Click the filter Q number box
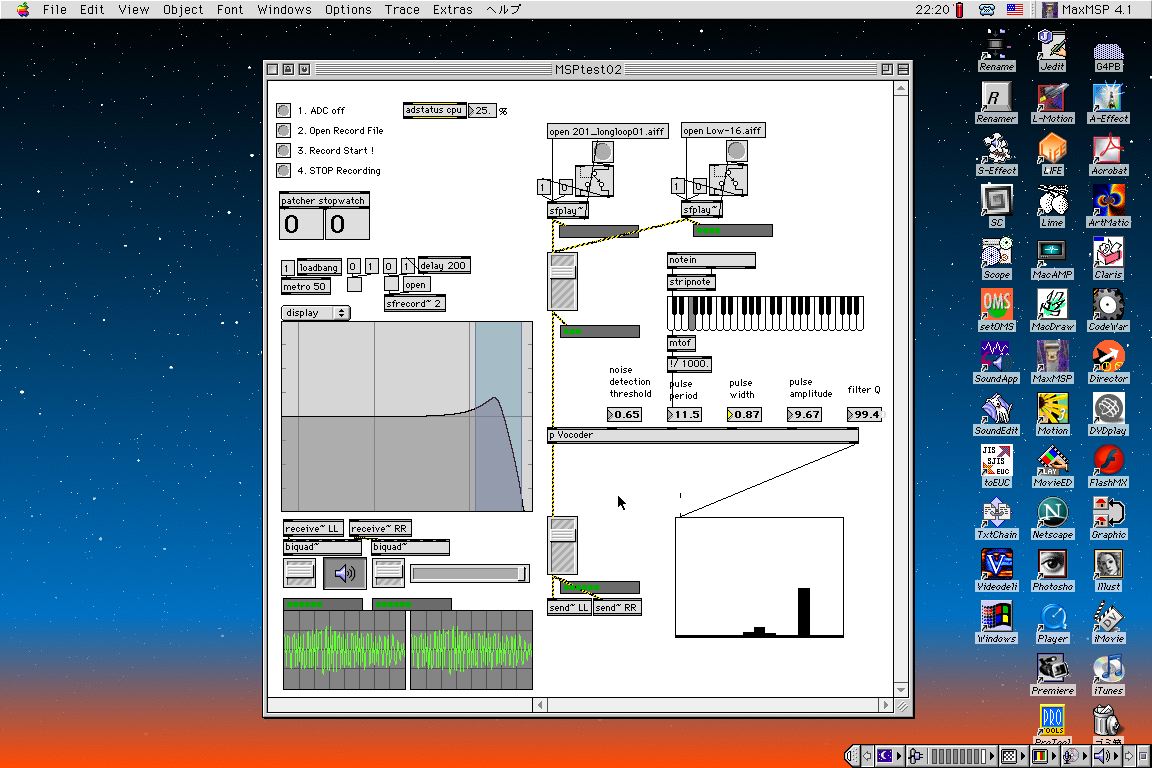The image size is (1152, 768). tap(865, 414)
